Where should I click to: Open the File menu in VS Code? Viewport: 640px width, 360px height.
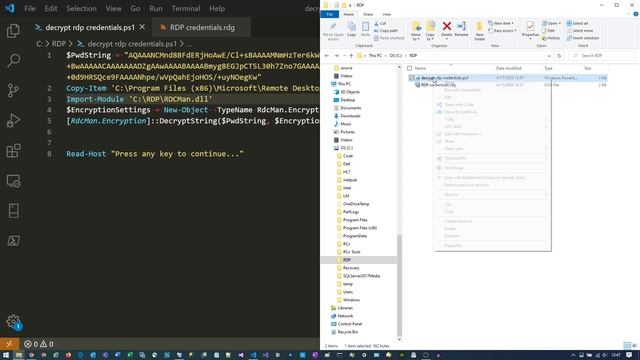tap(30, 9)
